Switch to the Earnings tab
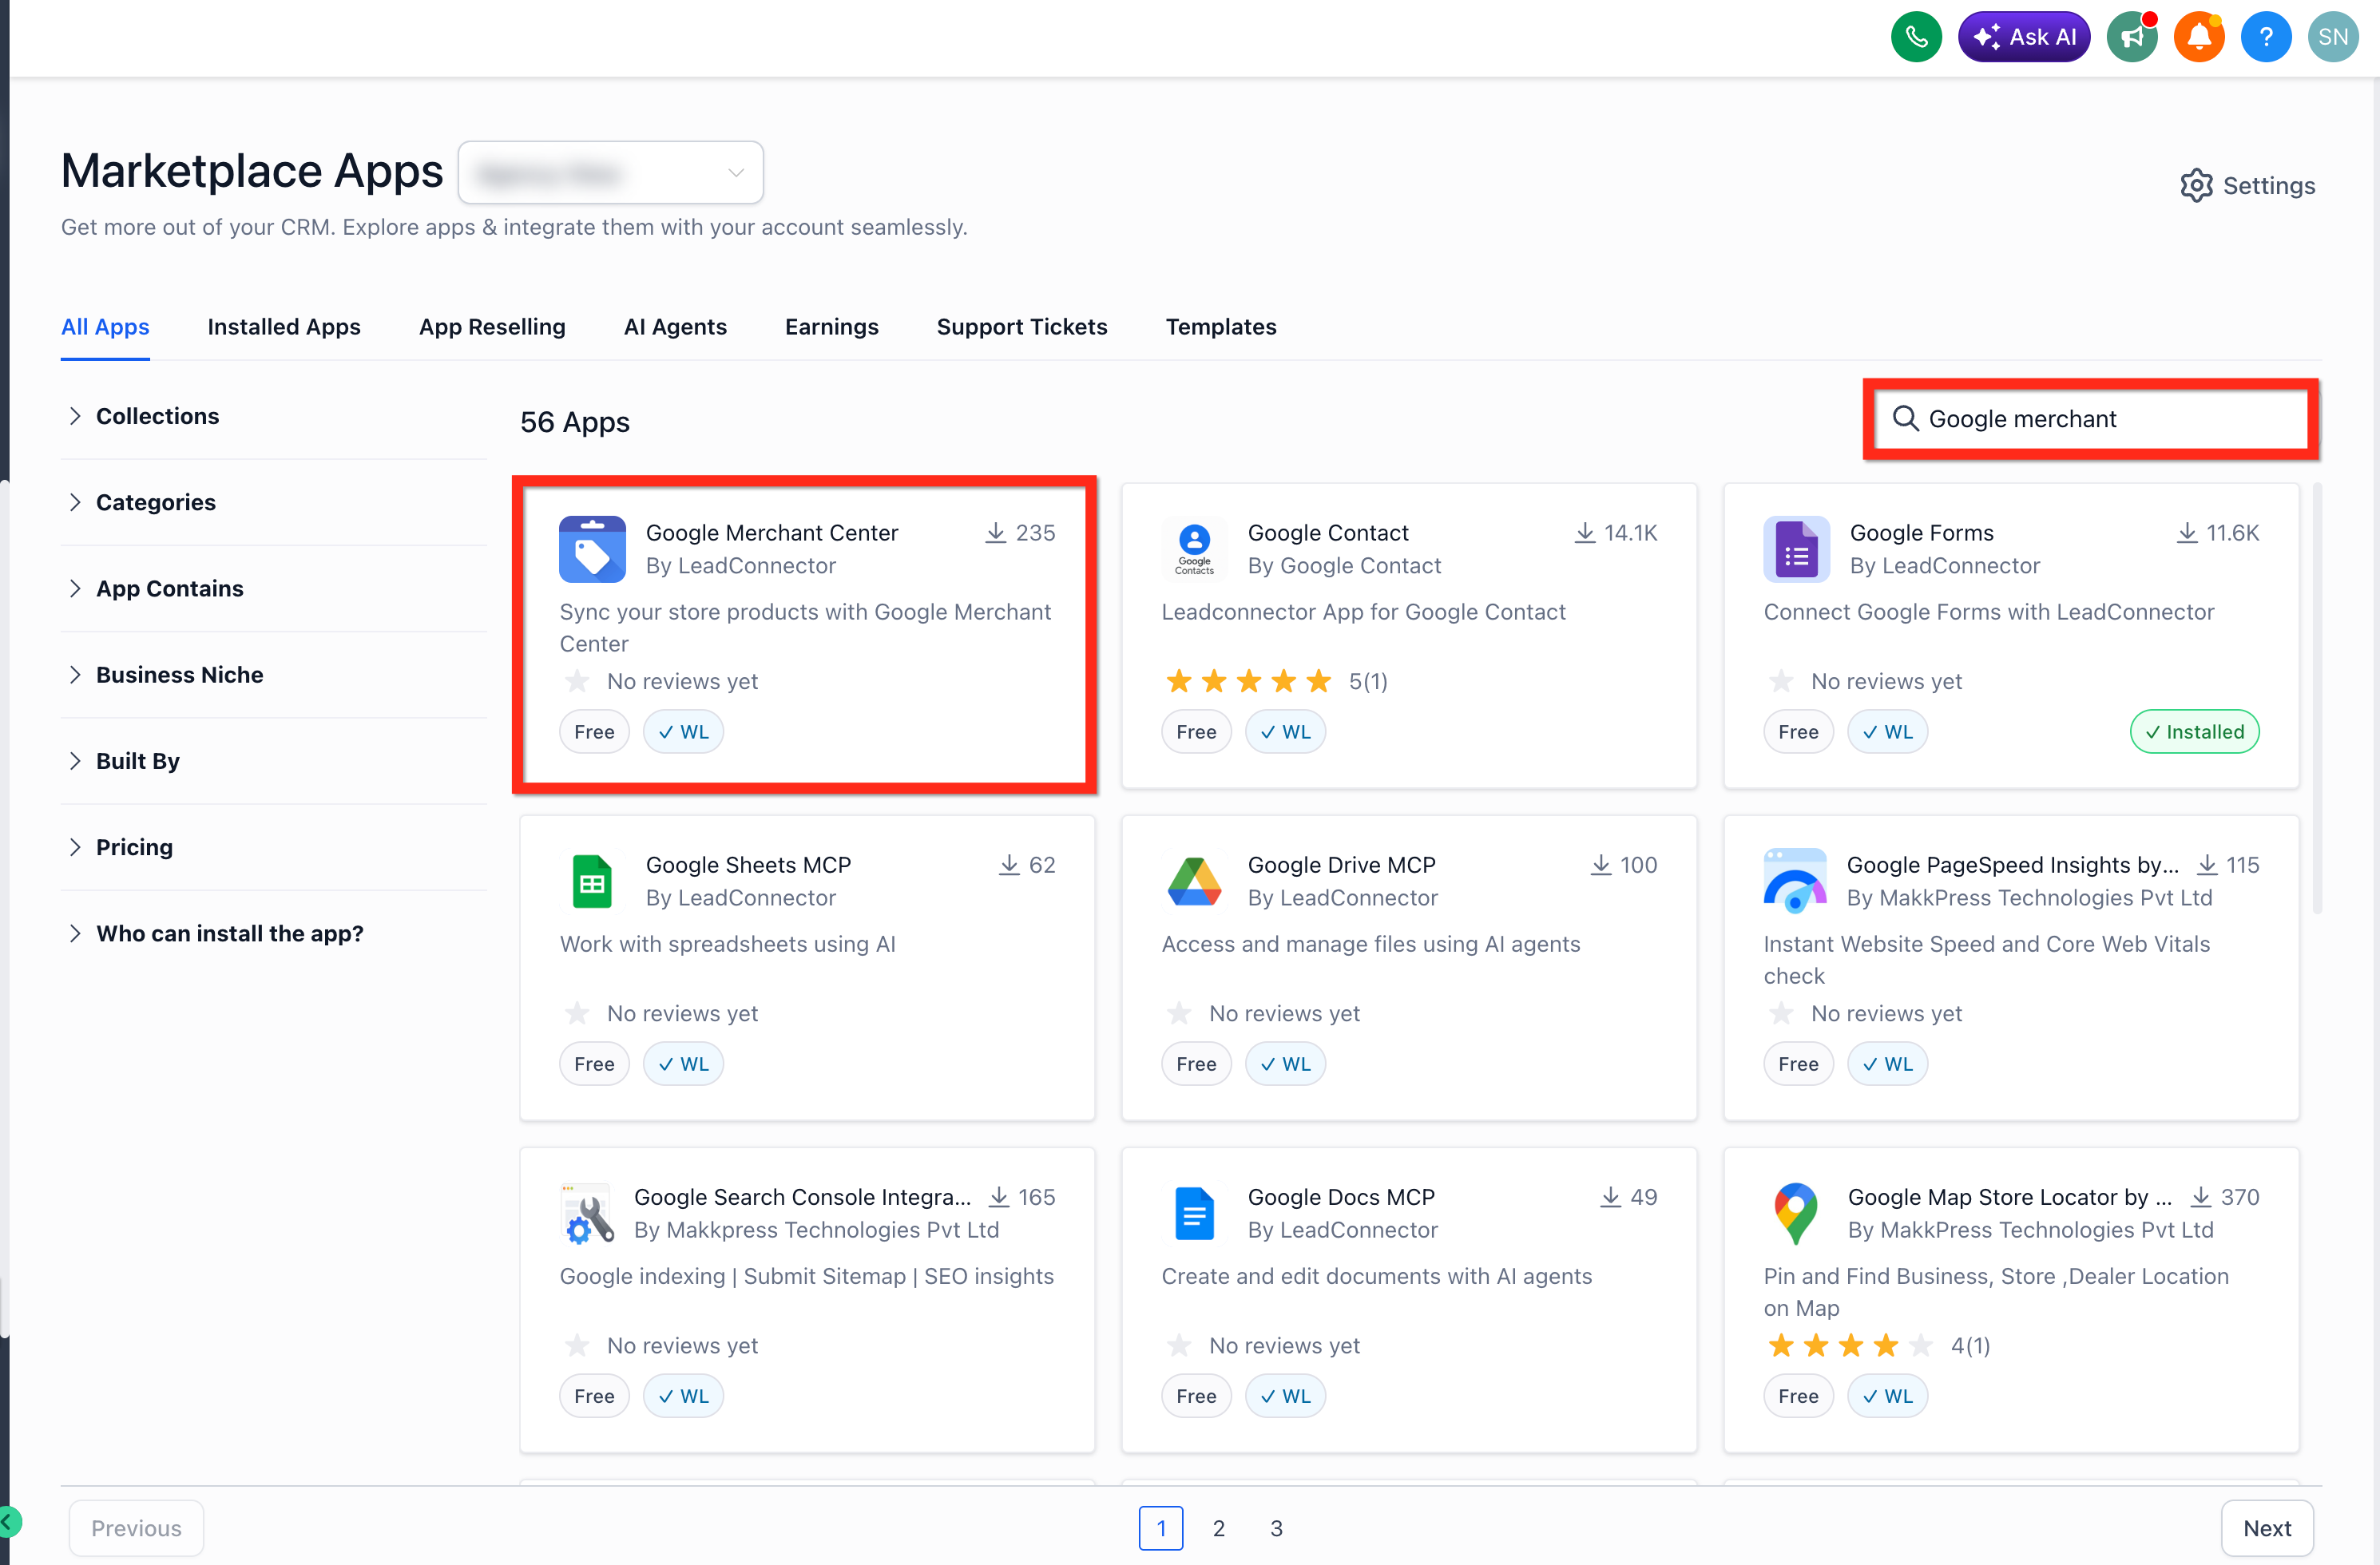2380x1565 pixels. [831, 327]
